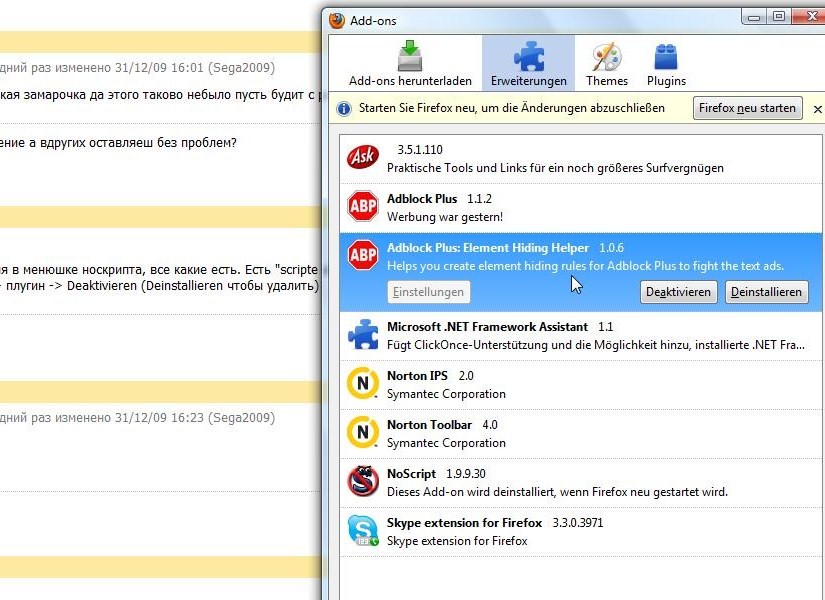The height and width of the screenshot is (600, 825).
Task: Click the Firefox logo in Add-ons title bar
Action: (x=337, y=21)
